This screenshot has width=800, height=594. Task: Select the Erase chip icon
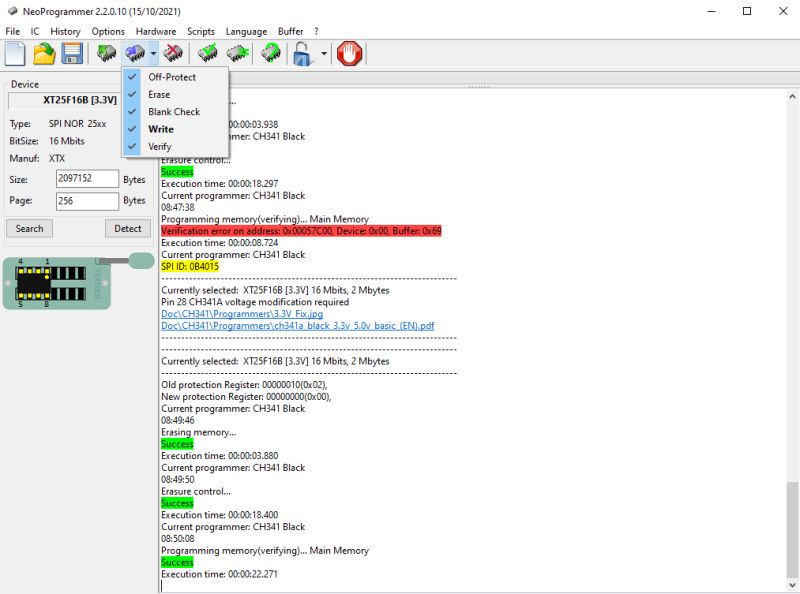(173, 54)
